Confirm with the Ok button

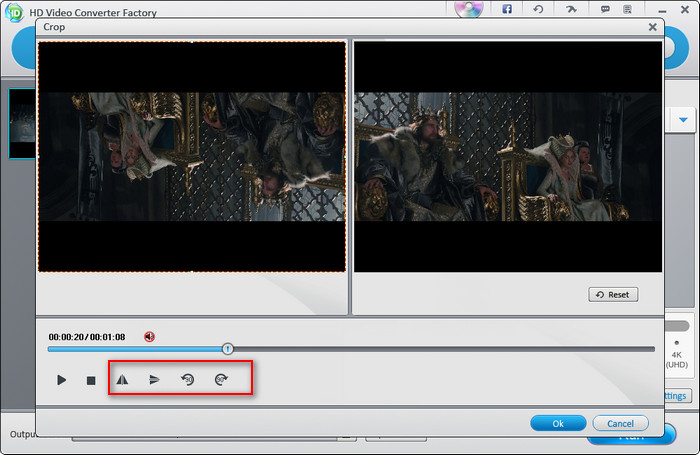(558, 423)
